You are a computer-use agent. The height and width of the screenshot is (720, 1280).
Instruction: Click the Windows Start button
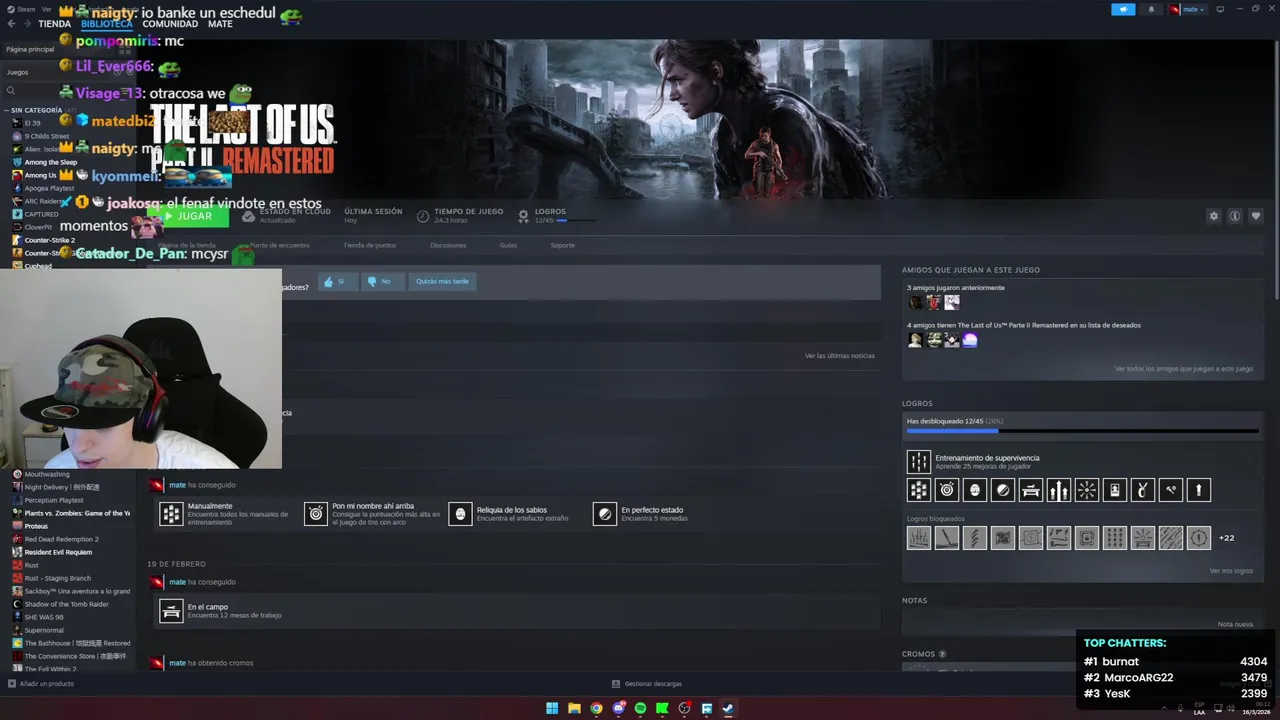click(x=552, y=708)
